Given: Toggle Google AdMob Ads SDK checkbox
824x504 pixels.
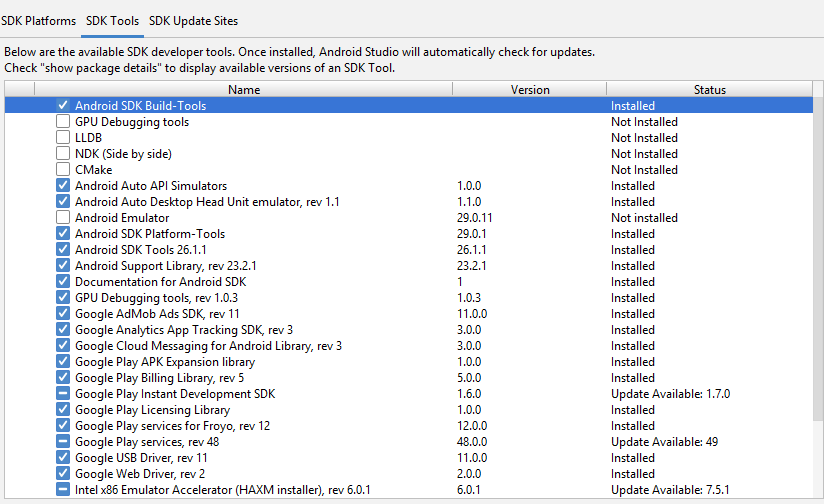Looking at the screenshot, I should click(63, 314).
